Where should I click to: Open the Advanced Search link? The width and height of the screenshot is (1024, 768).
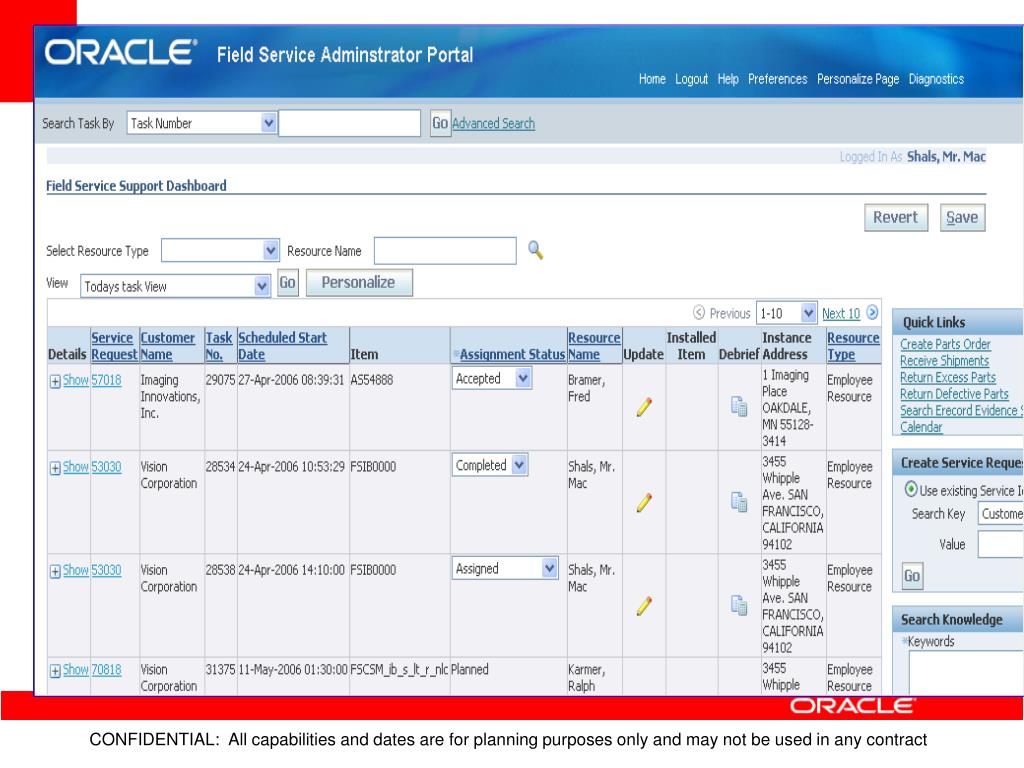[493, 123]
